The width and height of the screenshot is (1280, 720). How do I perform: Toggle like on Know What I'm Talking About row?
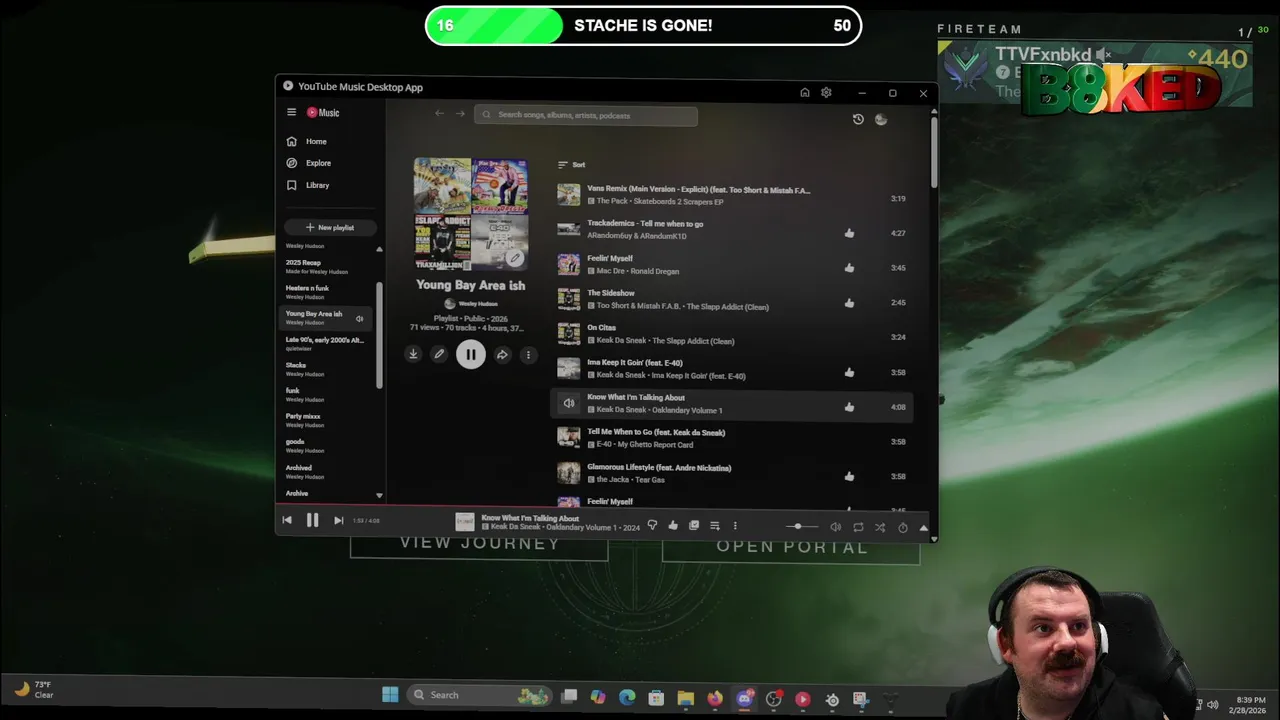click(x=849, y=407)
